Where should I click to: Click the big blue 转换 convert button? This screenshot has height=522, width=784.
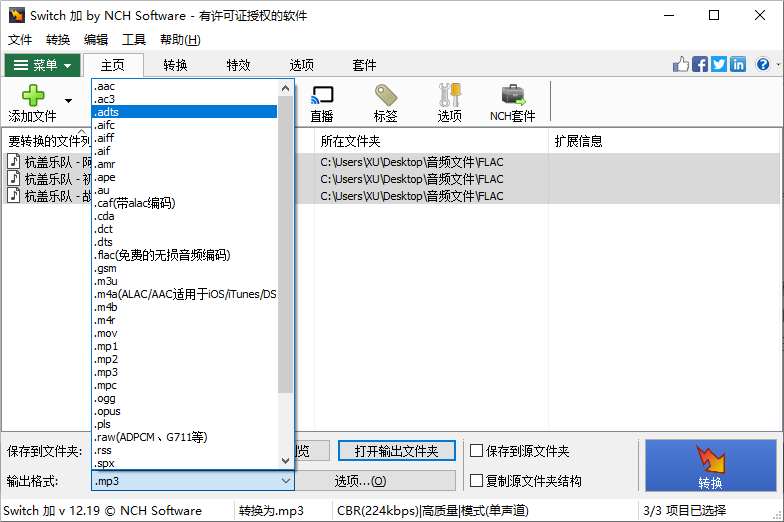pos(710,466)
